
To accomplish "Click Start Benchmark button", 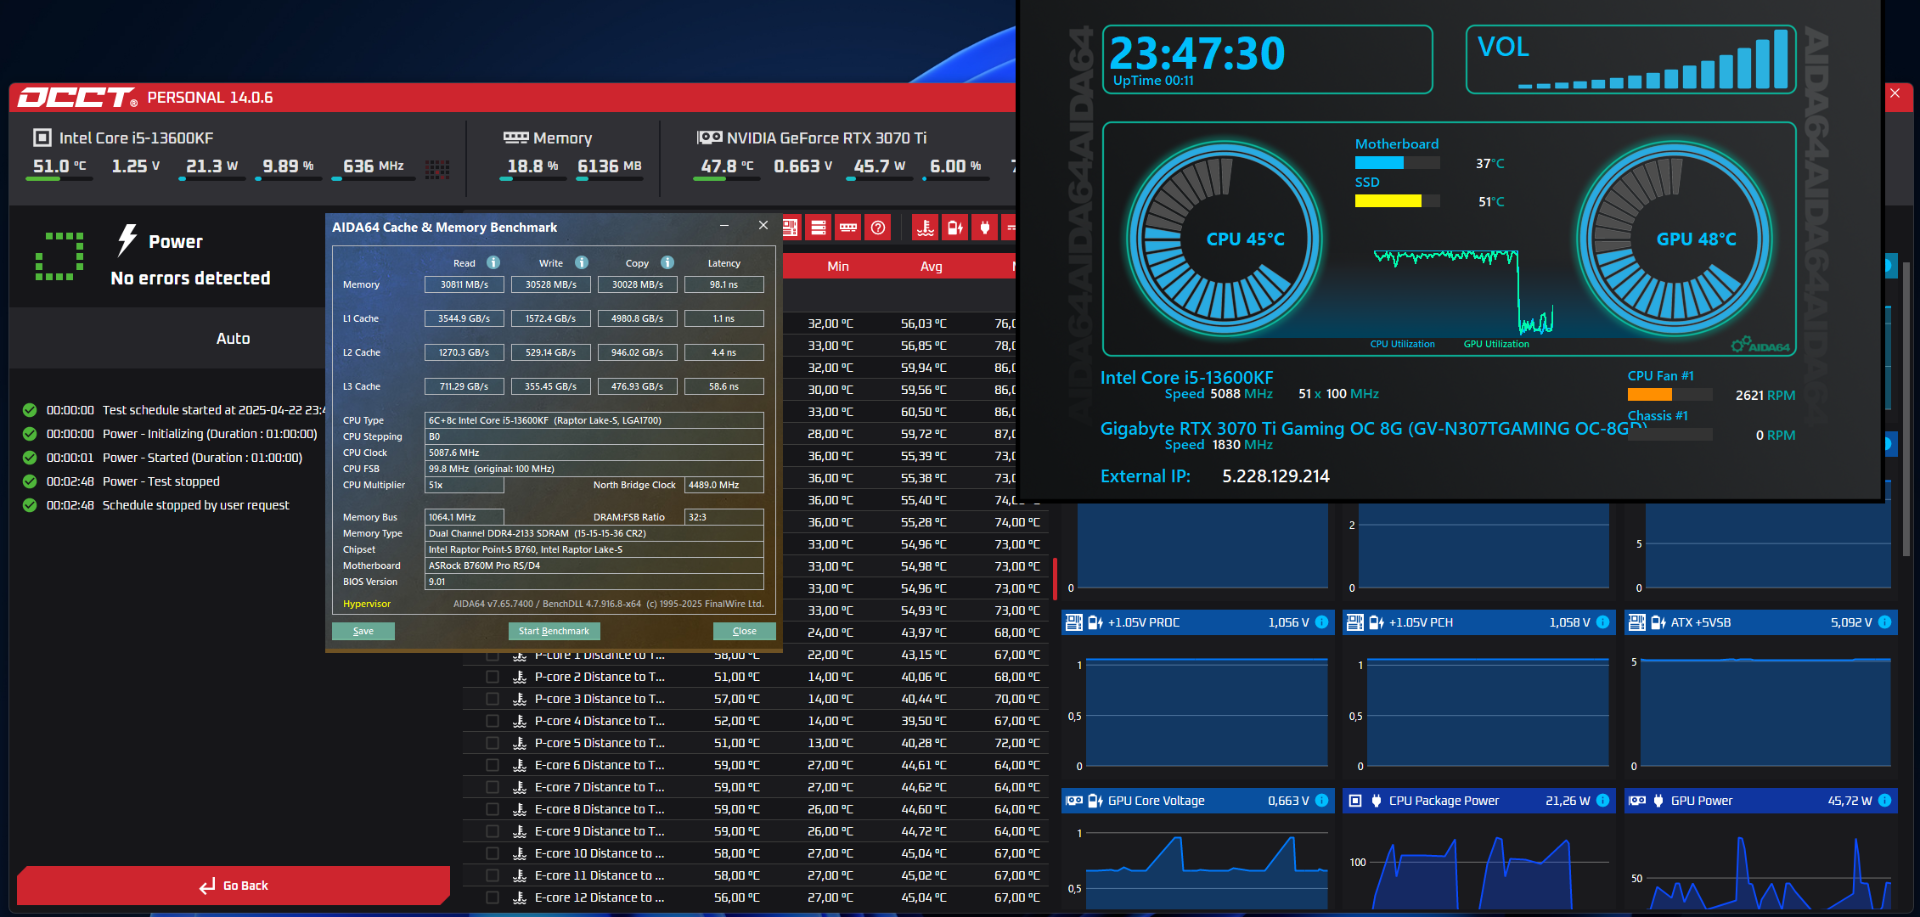I will (554, 631).
